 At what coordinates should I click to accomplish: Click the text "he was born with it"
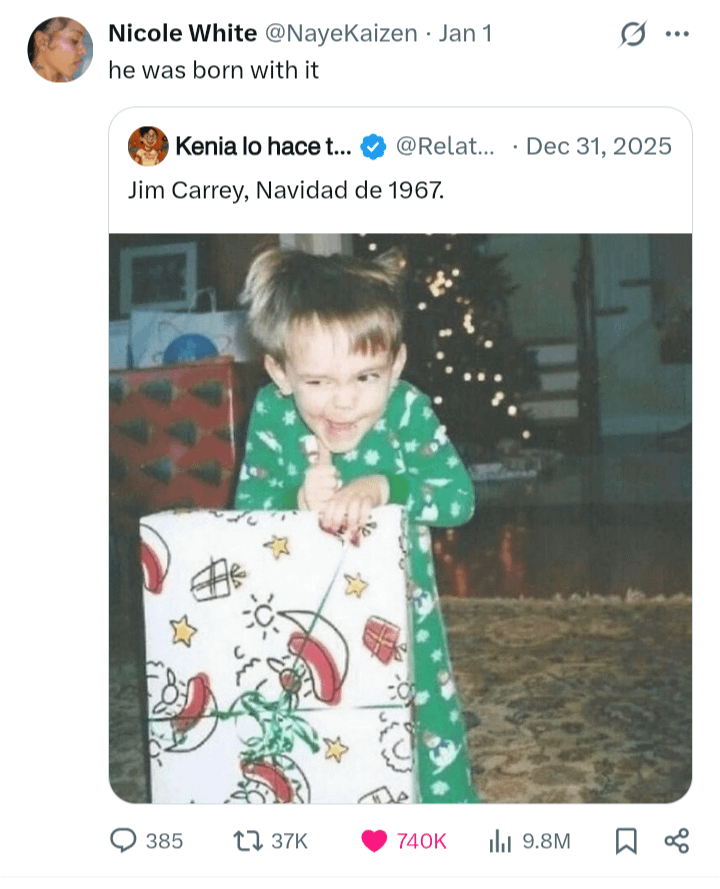click(x=213, y=71)
